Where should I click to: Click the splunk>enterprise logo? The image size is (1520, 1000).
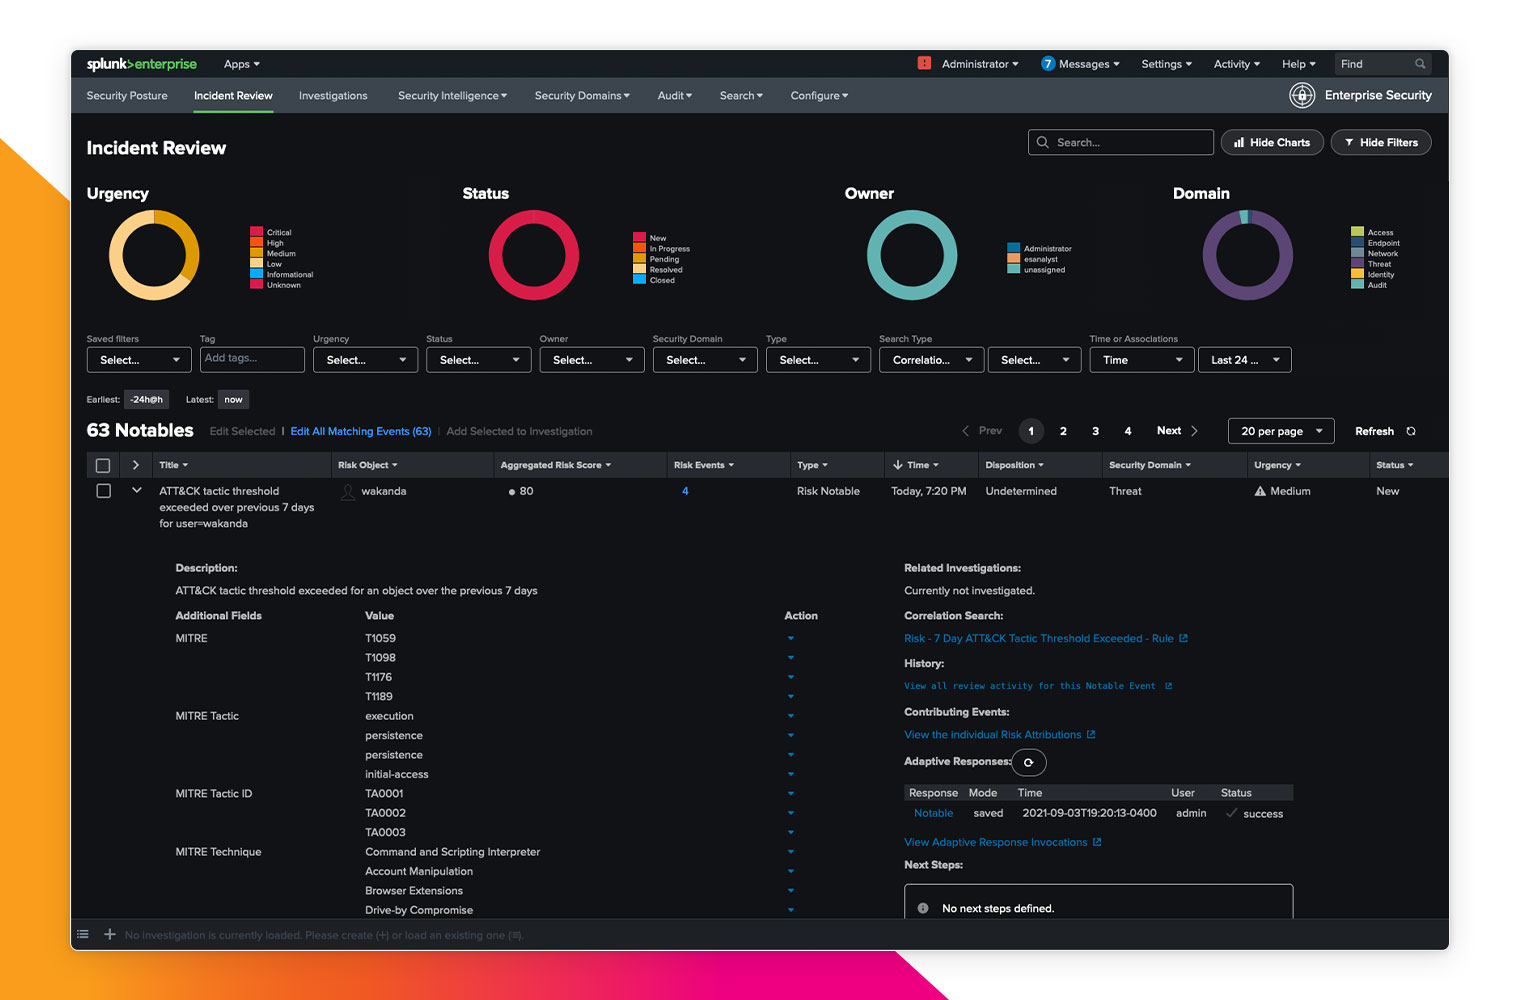tap(141, 64)
